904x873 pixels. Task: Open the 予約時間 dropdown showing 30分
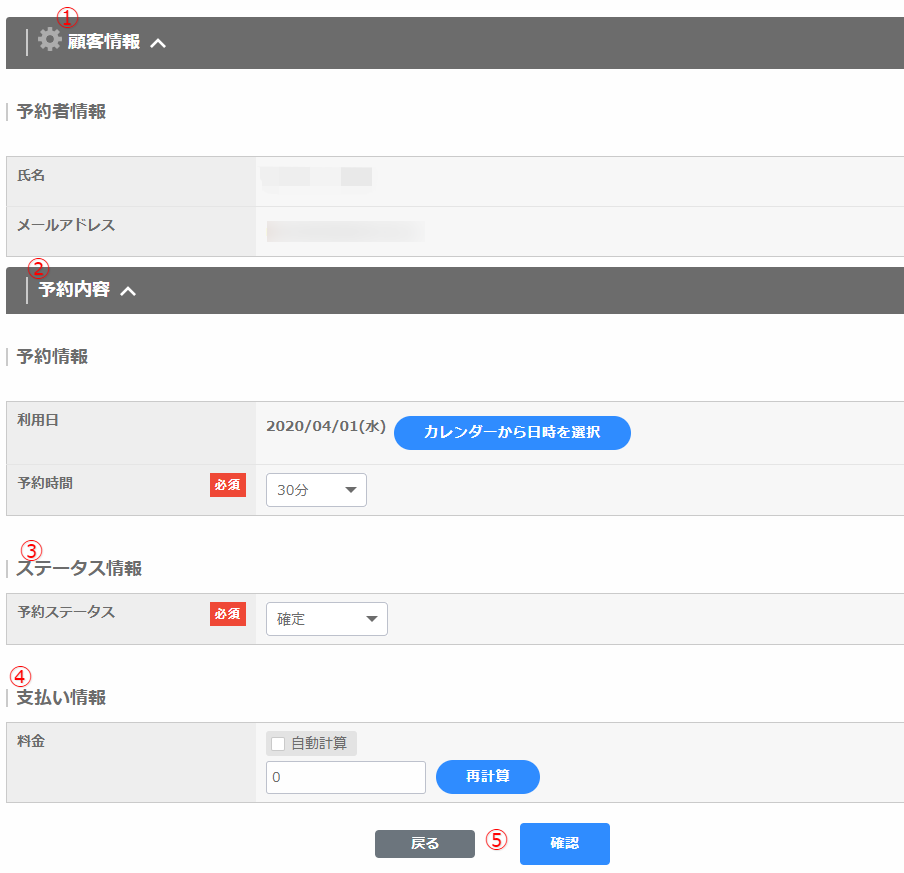click(x=316, y=490)
